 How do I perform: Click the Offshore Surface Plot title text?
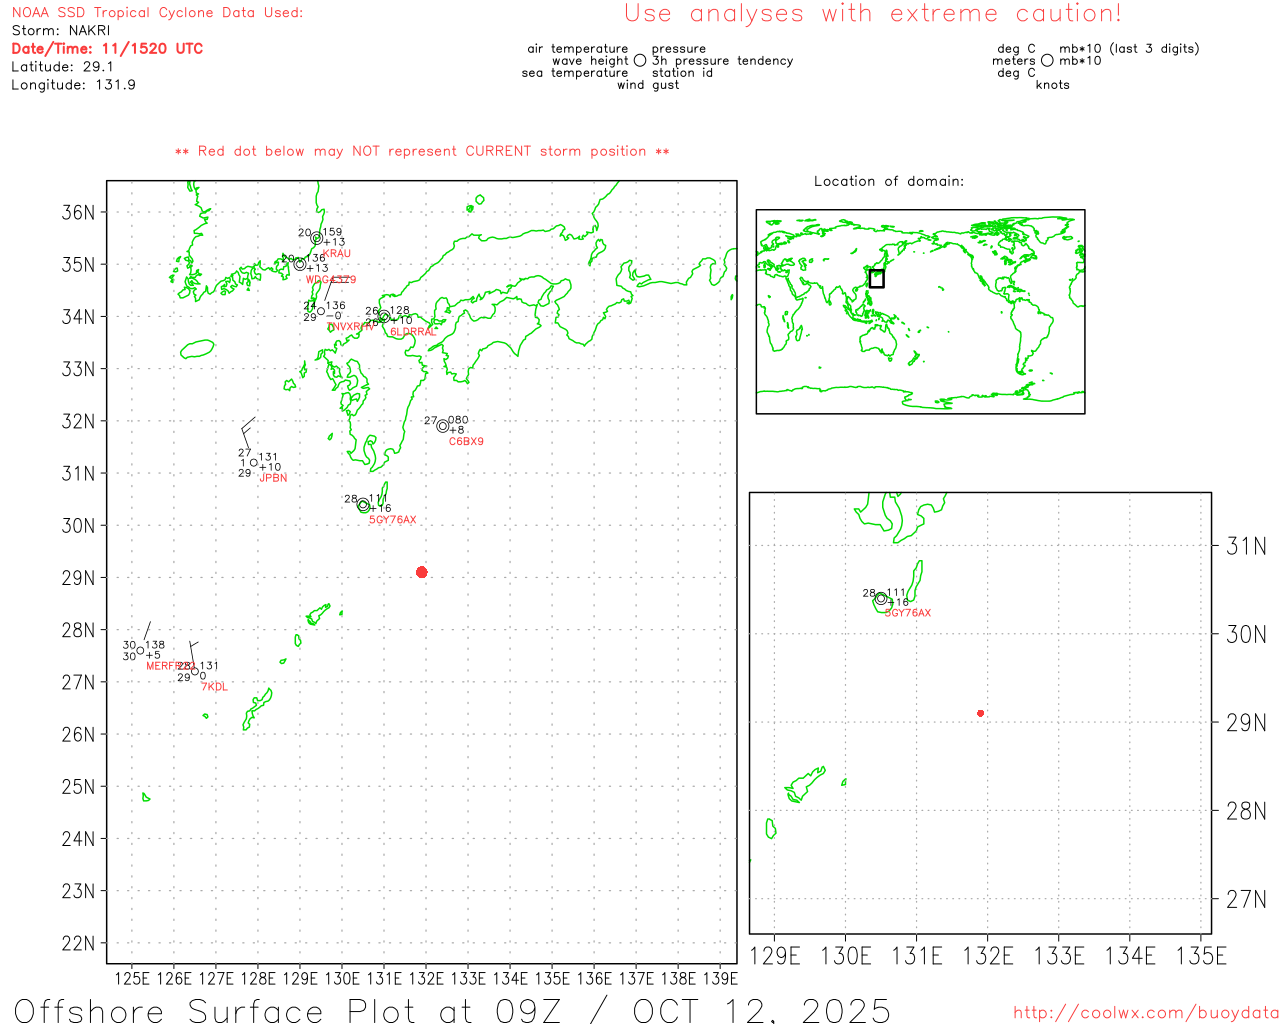[x=453, y=1010]
